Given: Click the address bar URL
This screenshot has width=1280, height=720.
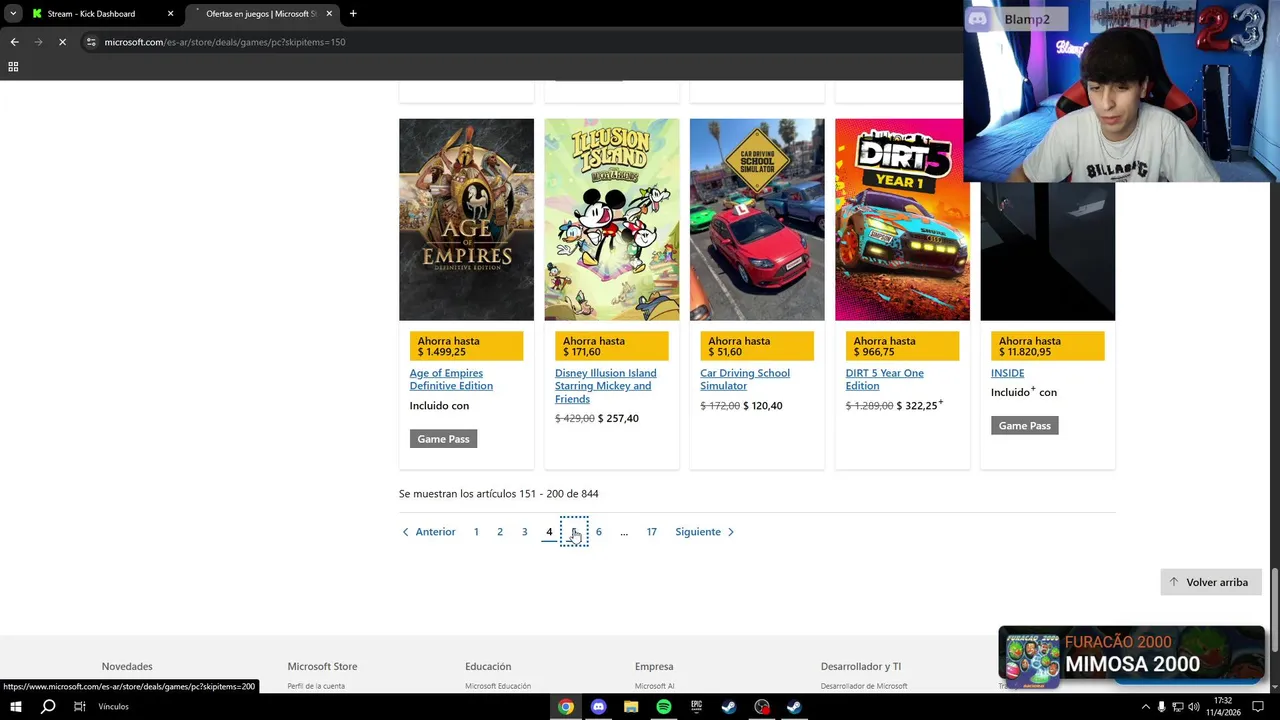Looking at the screenshot, I should (x=225, y=42).
